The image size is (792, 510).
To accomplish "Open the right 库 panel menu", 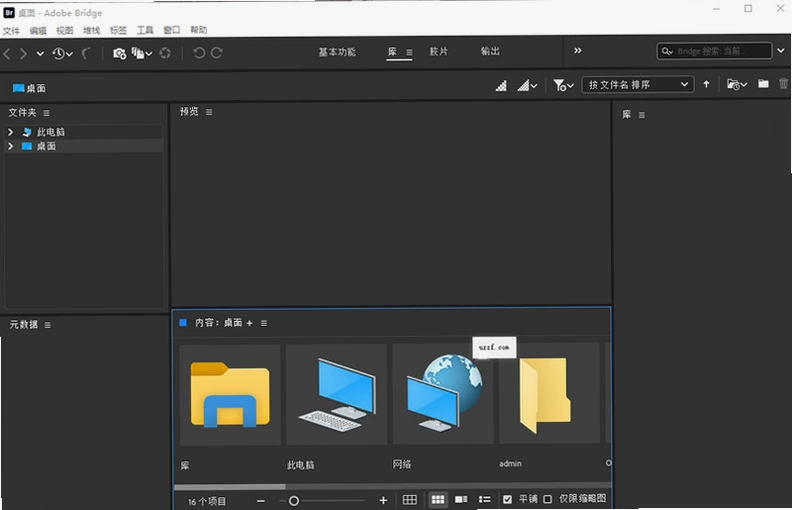I will [x=641, y=115].
